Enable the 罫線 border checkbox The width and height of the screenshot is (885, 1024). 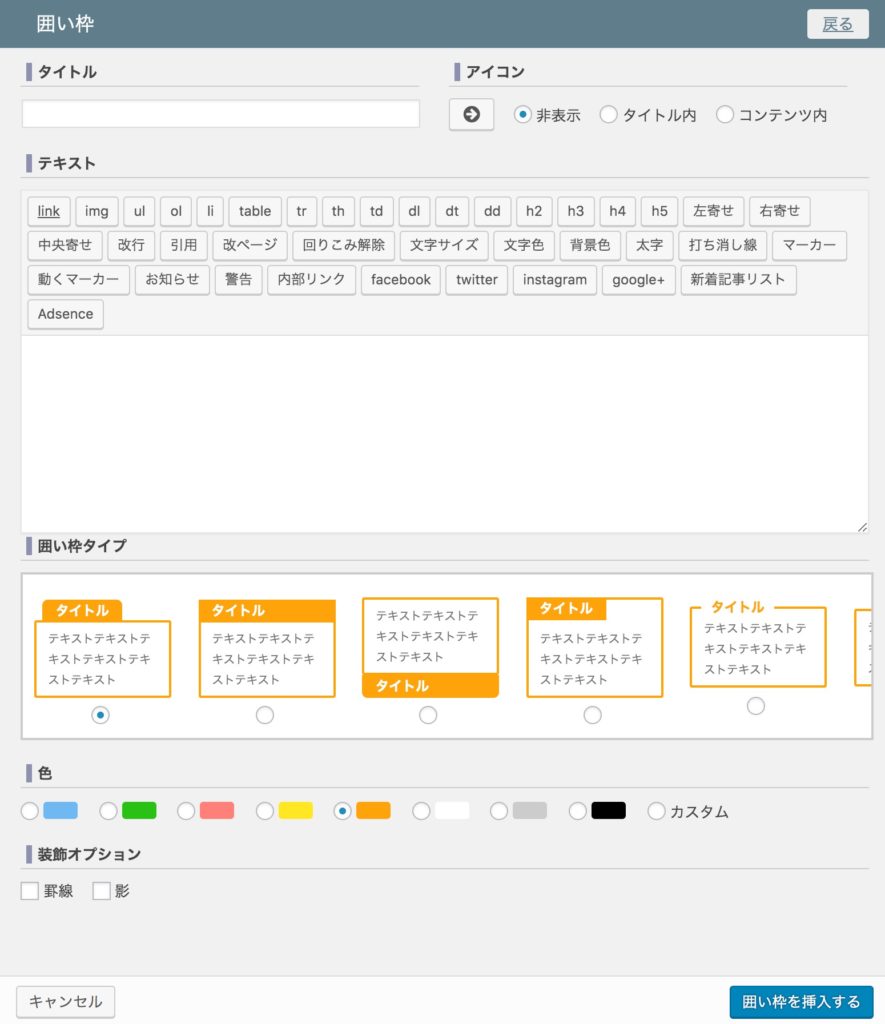(x=29, y=890)
